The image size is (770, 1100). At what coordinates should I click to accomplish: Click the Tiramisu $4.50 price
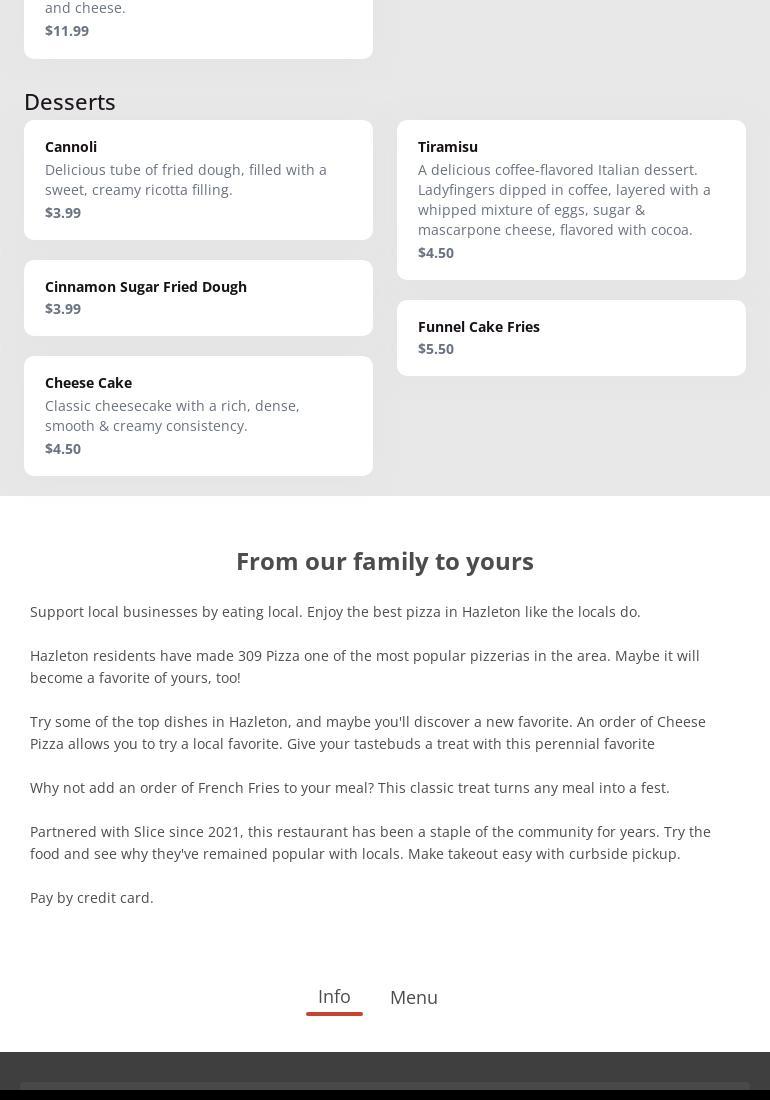click(436, 253)
